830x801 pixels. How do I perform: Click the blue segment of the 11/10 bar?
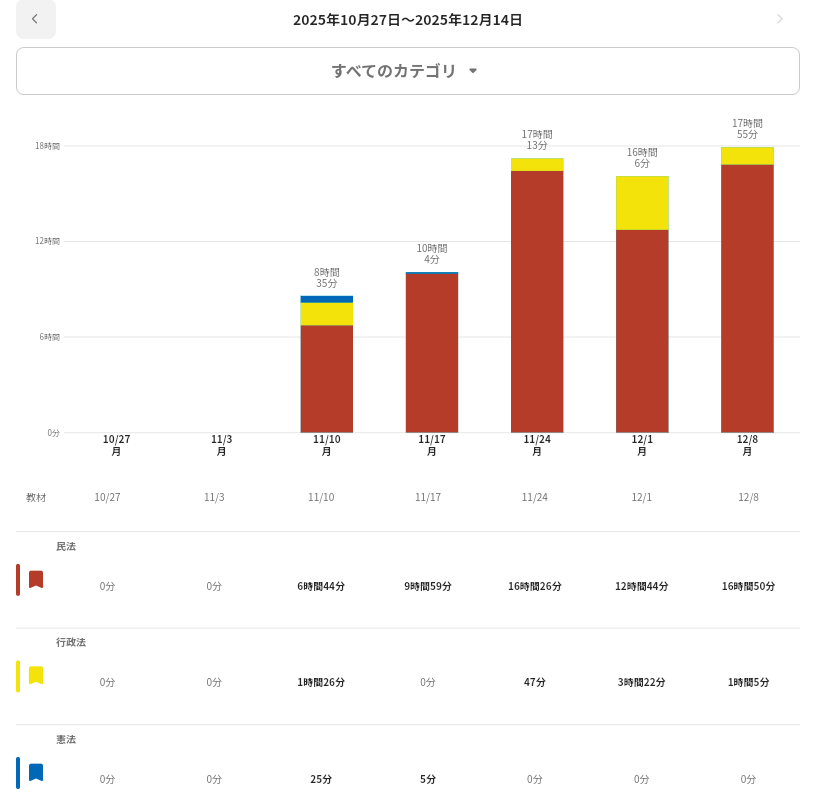click(327, 299)
